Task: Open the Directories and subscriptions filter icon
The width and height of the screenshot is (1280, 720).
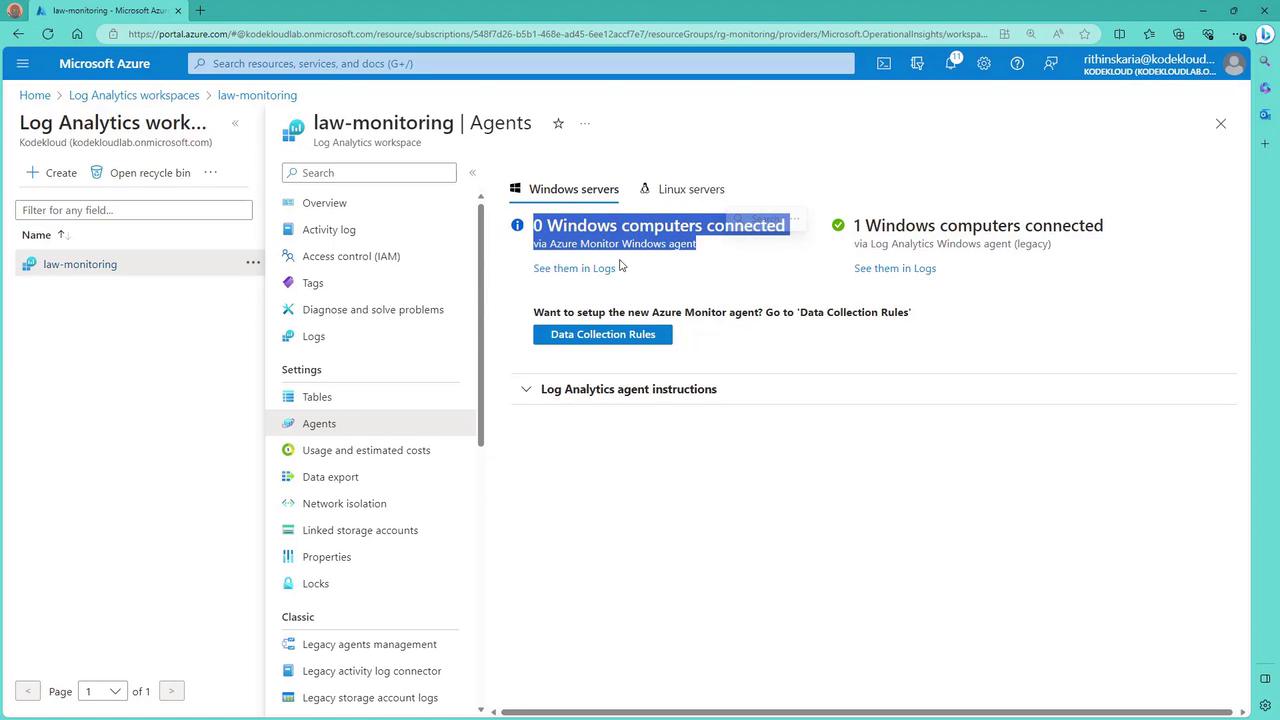Action: coord(917,63)
